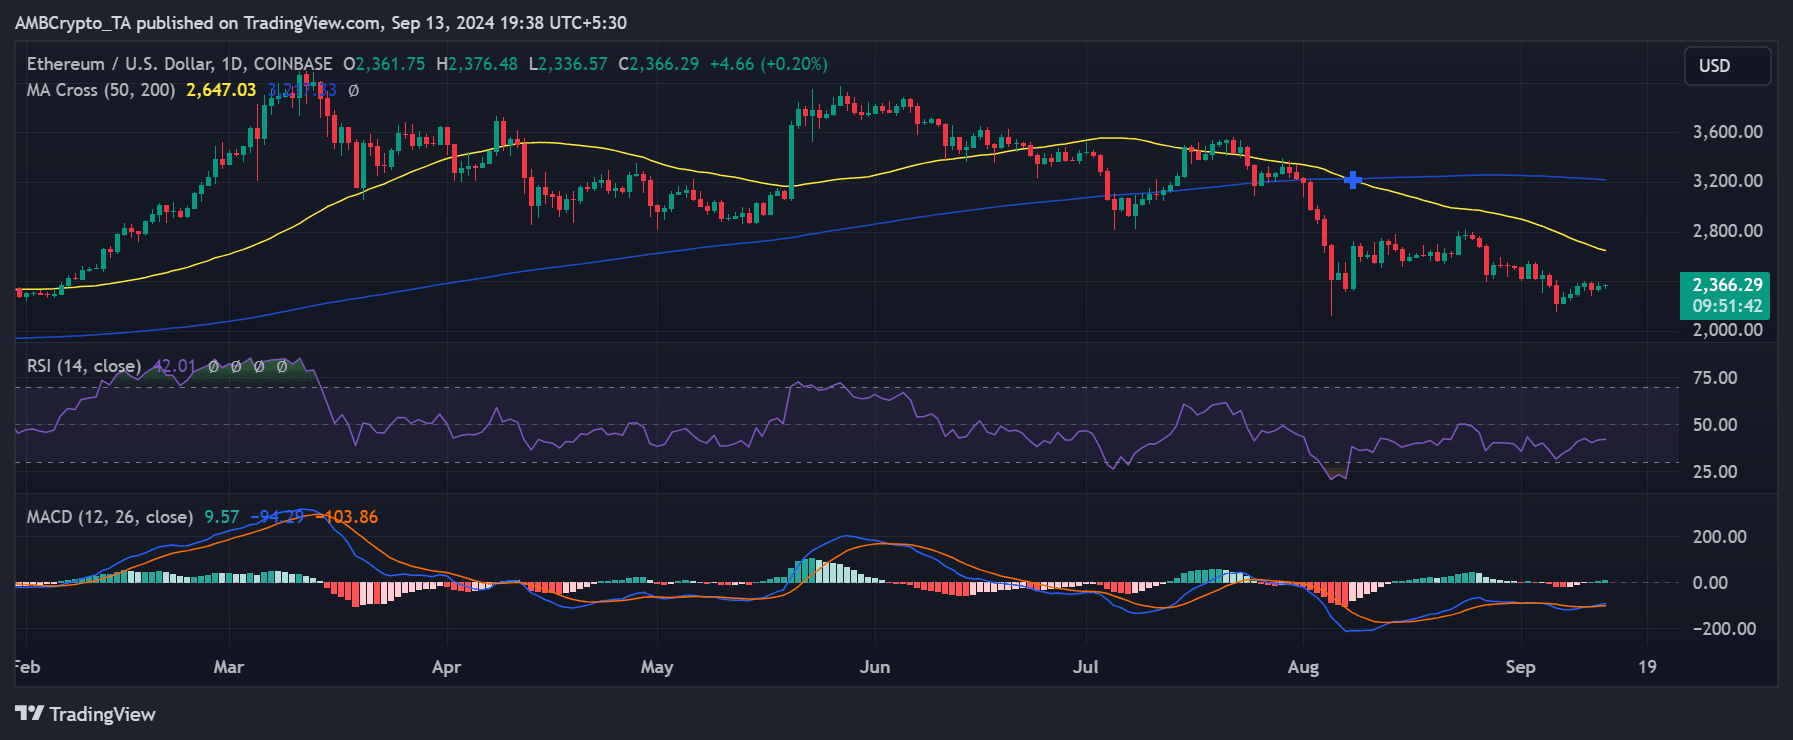Click the 19 date axis label
1793x740 pixels.
click(1647, 667)
